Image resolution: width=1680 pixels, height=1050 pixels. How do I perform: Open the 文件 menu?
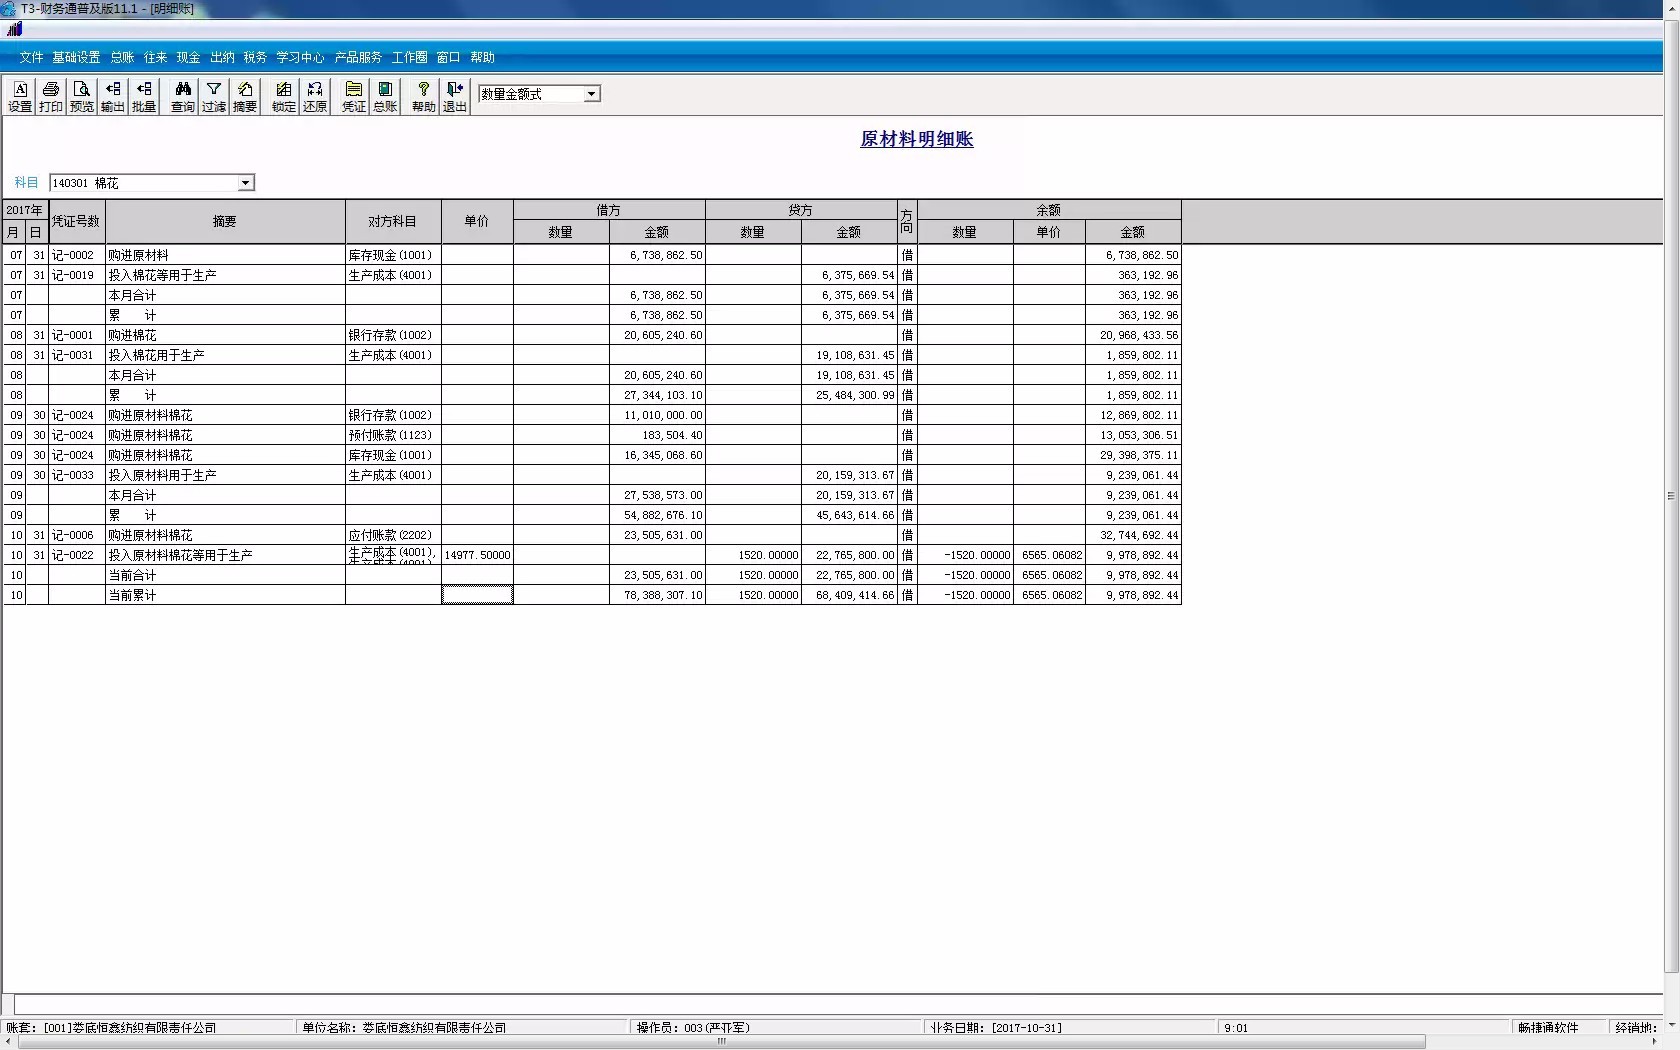click(31, 58)
